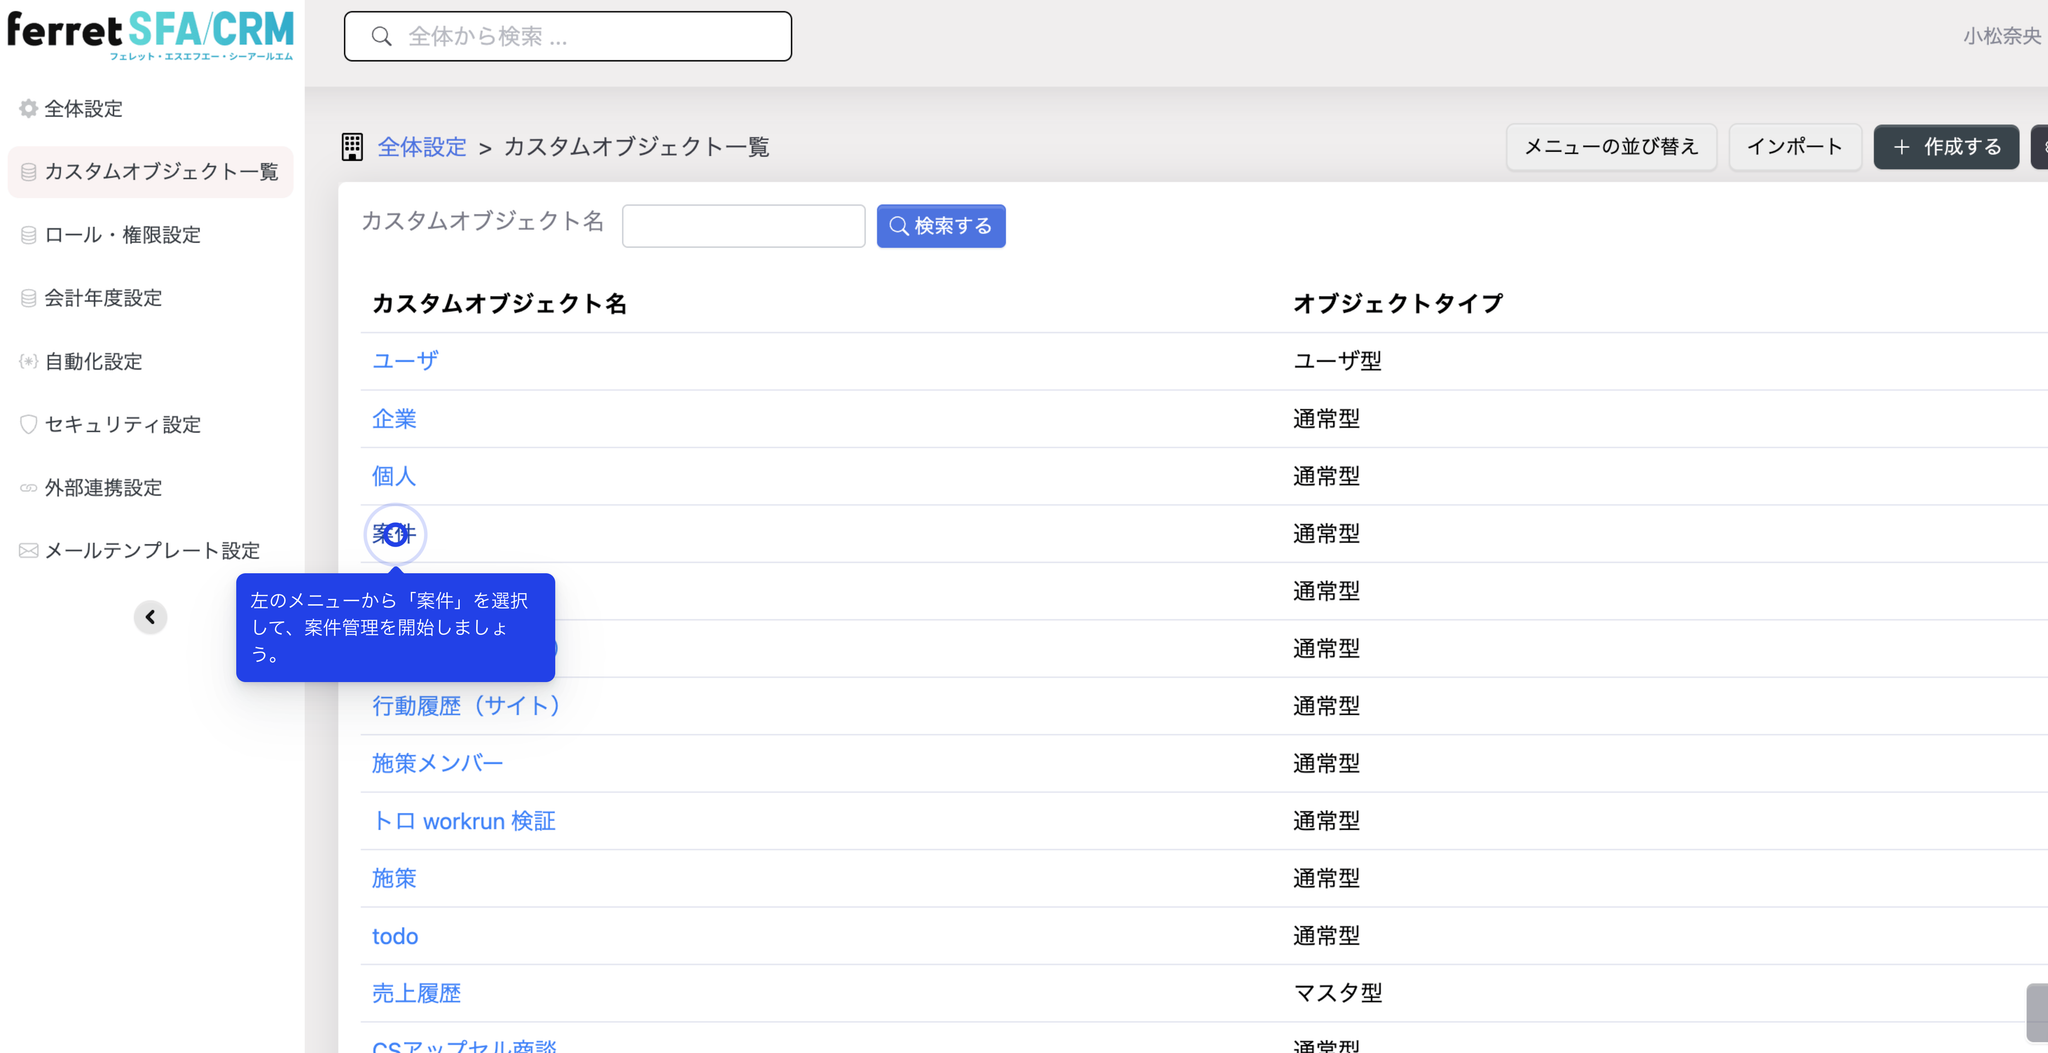The width and height of the screenshot is (2048, 1053).
Task: Click the カスタムオブジェクト名 filter field
Action: [743, 226]
